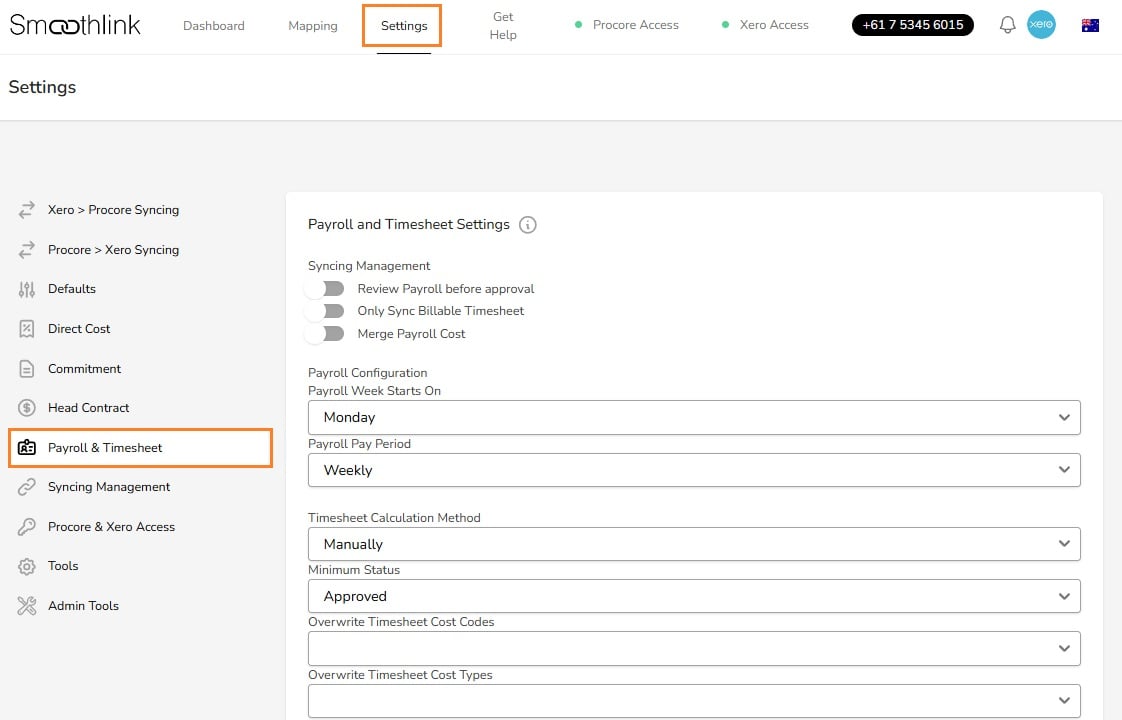Select the Admin Tools wrench icon
Viewport: 1122px width, 720px height.
pyautogui.click(x=25, y=605)
